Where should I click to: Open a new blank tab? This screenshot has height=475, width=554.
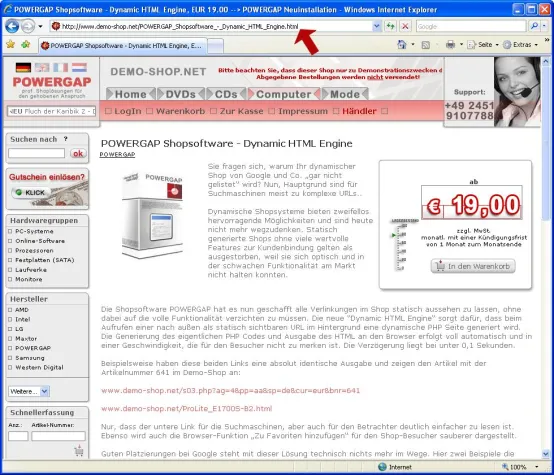tap(215, 46)
